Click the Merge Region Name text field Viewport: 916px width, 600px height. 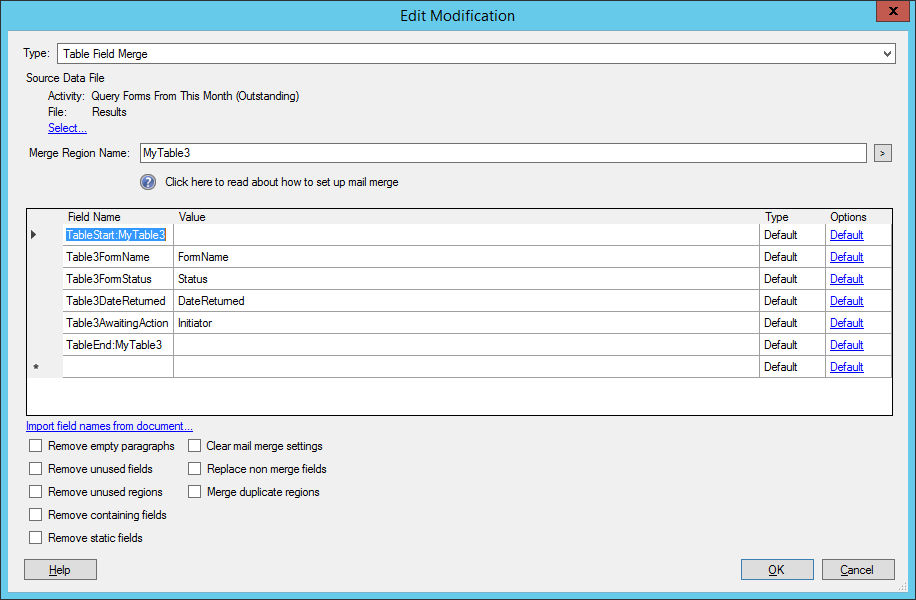(502, 153)
